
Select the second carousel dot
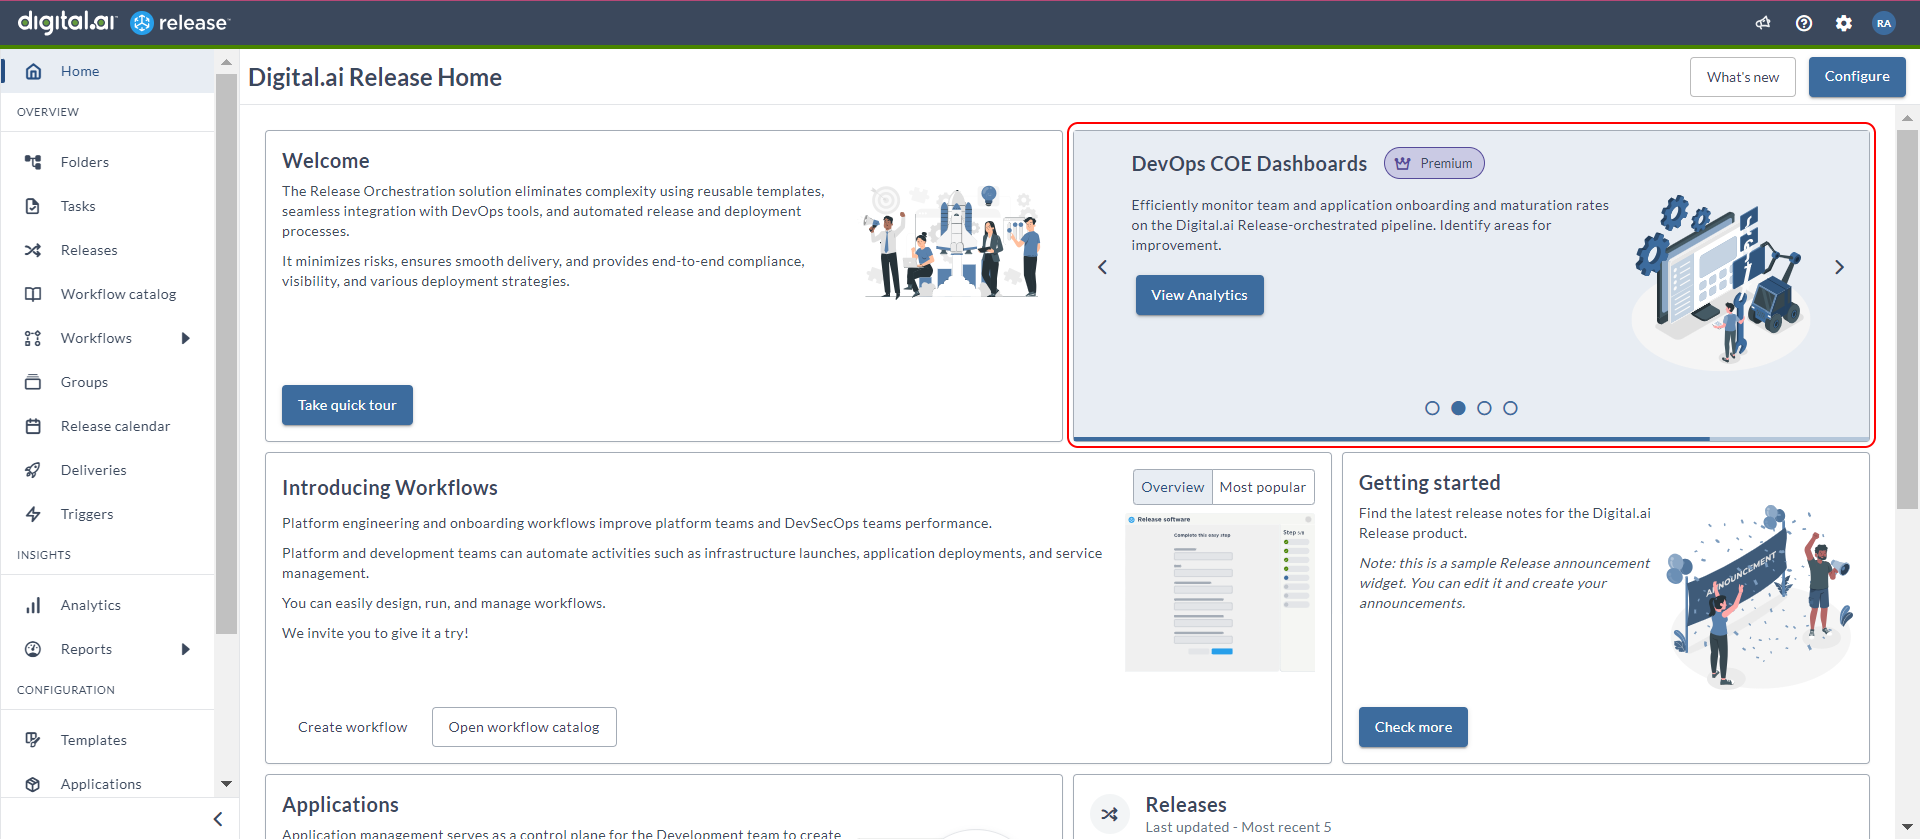(1458, 408)
